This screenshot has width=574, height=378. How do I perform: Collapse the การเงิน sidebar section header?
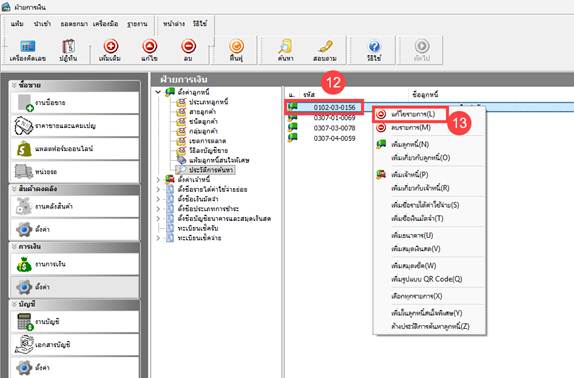click(75, 247)
